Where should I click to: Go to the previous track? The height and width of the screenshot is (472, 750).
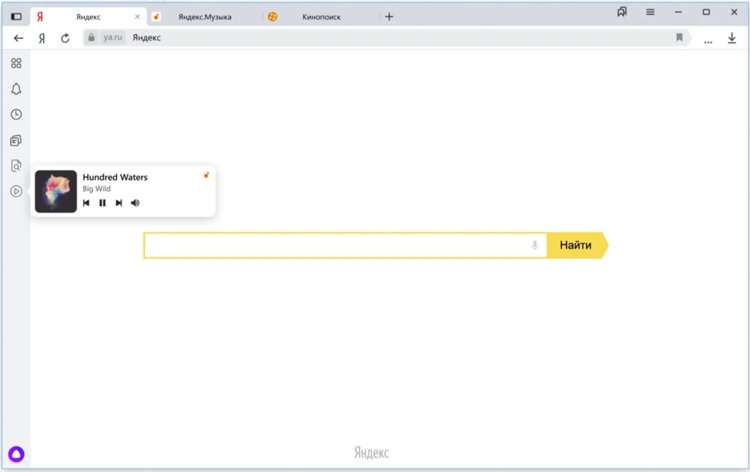(86, 203)
